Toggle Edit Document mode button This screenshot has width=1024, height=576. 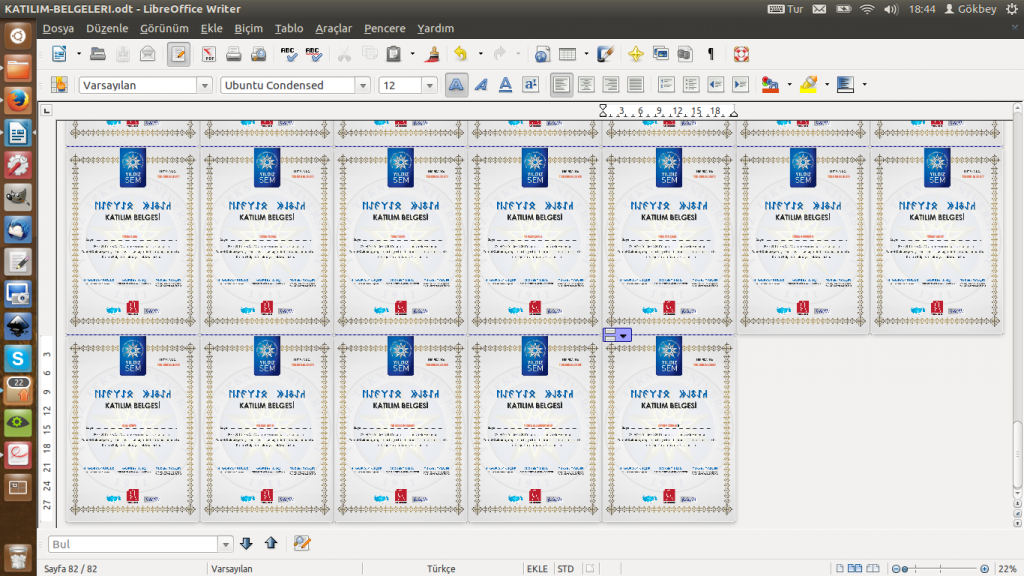tap(178, 54)
